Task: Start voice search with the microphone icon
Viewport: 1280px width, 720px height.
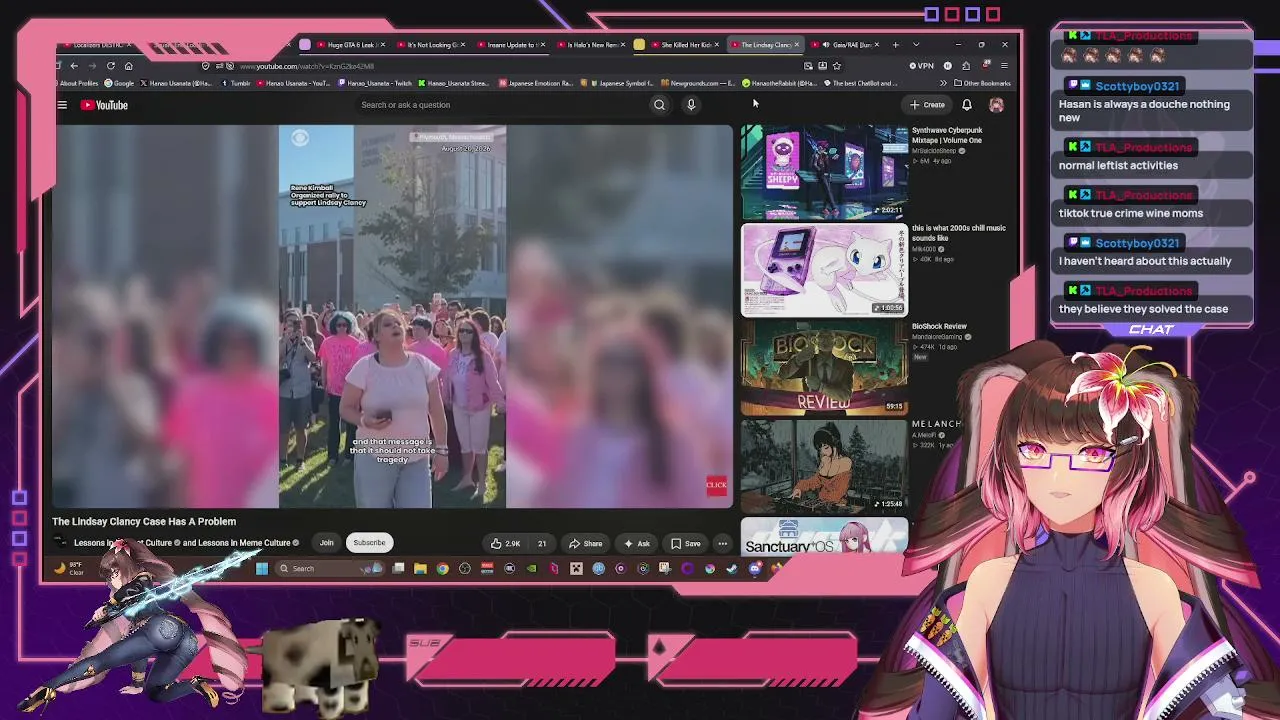Action: [x=691, y=105]
